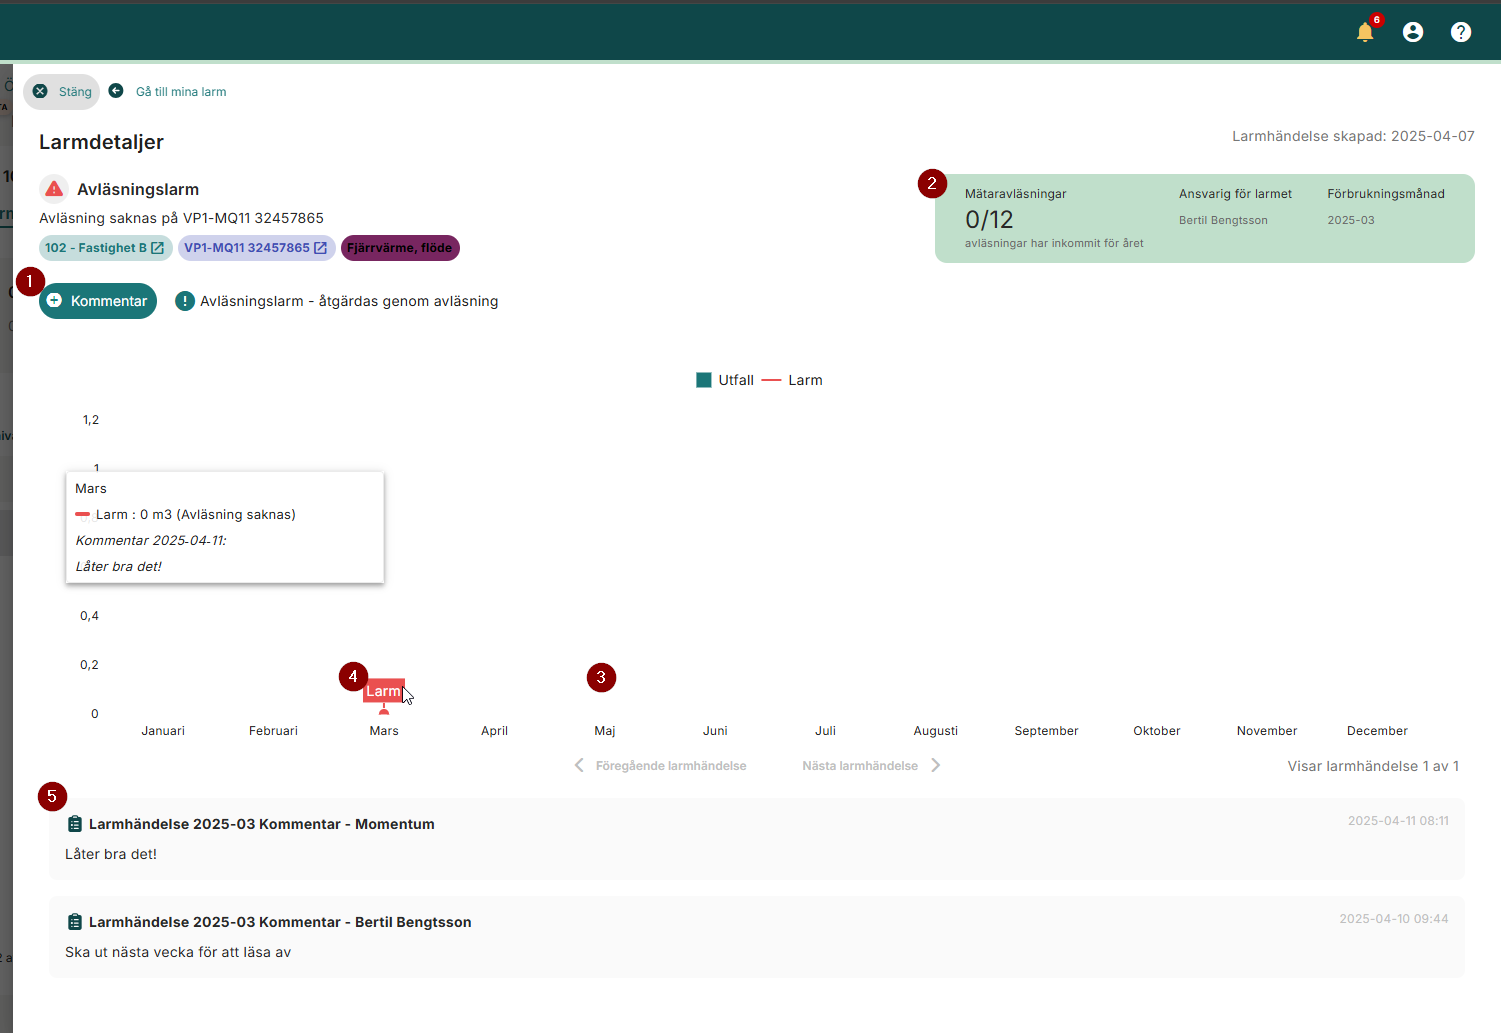Click the external-link icon in Fastighet B chip
This screenshot has height=1033, width=1501.
[x=158, y=248]
